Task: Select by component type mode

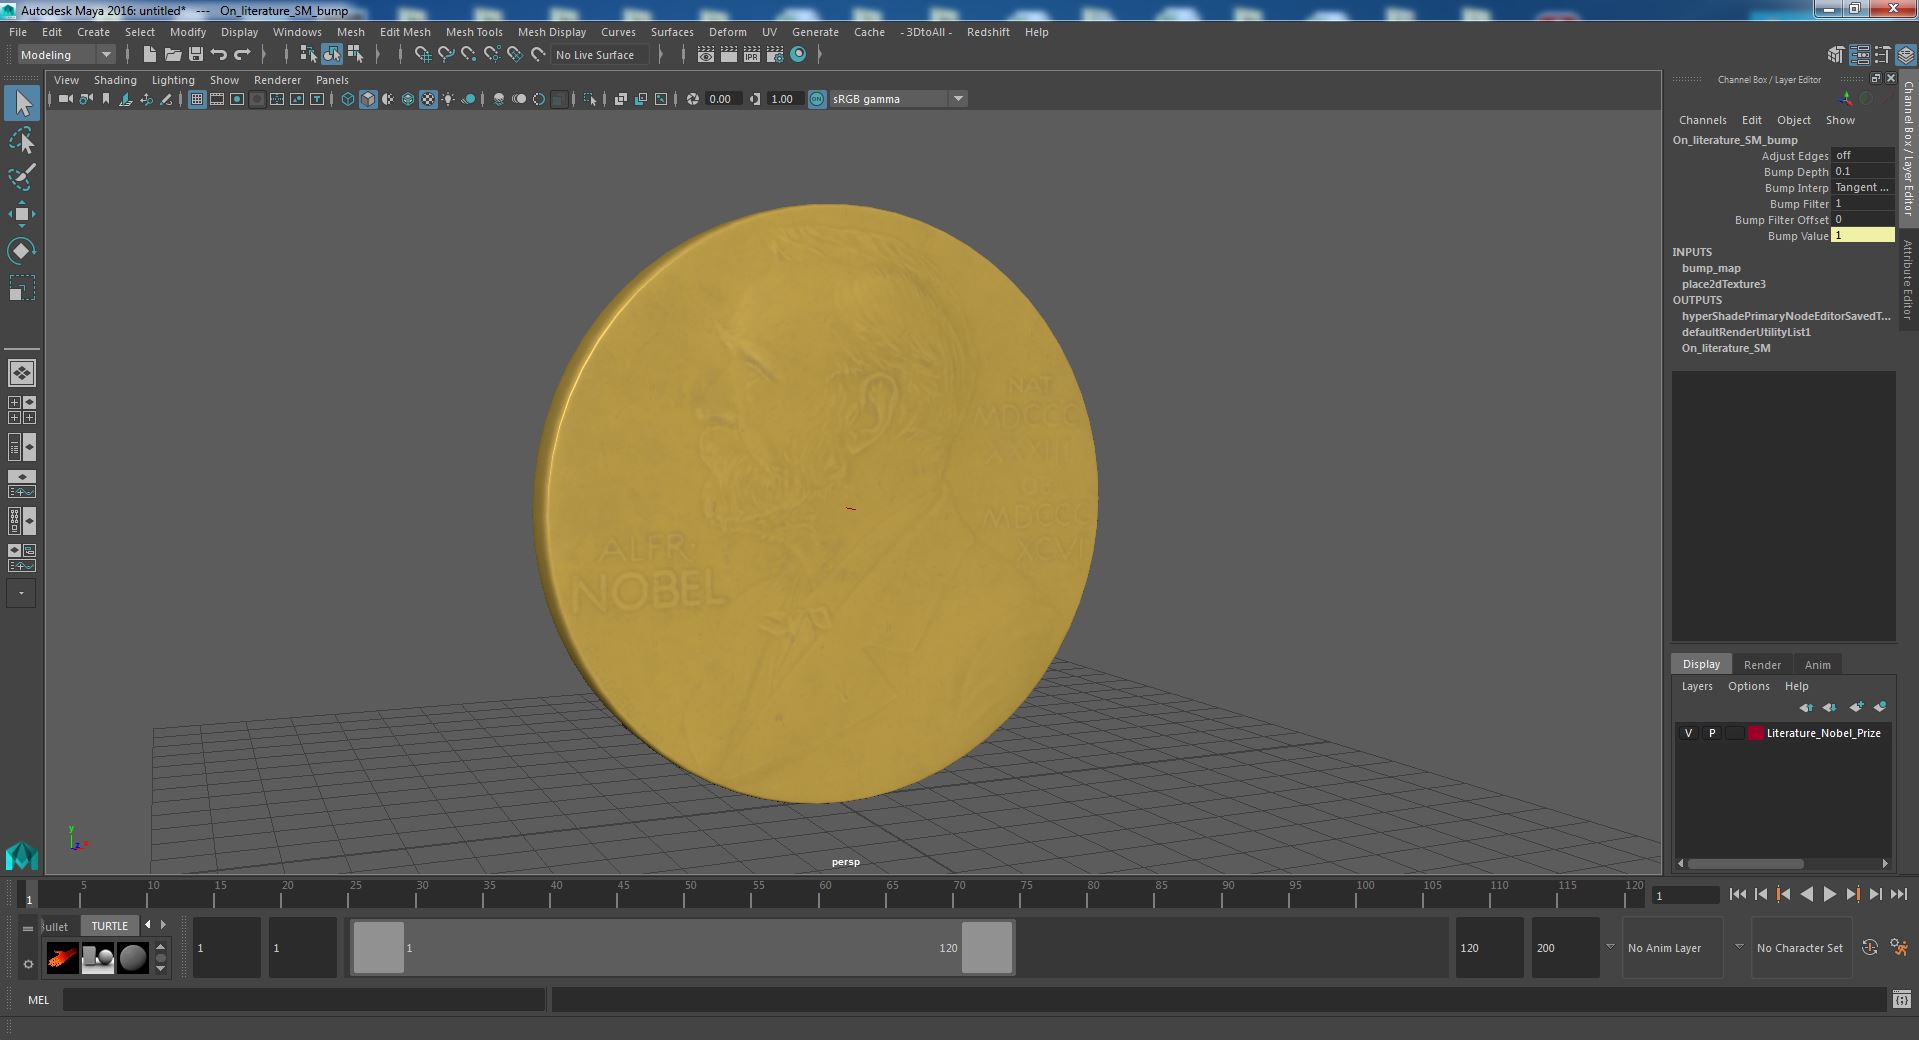Action: pyautogui.click(x=355, y=55)
